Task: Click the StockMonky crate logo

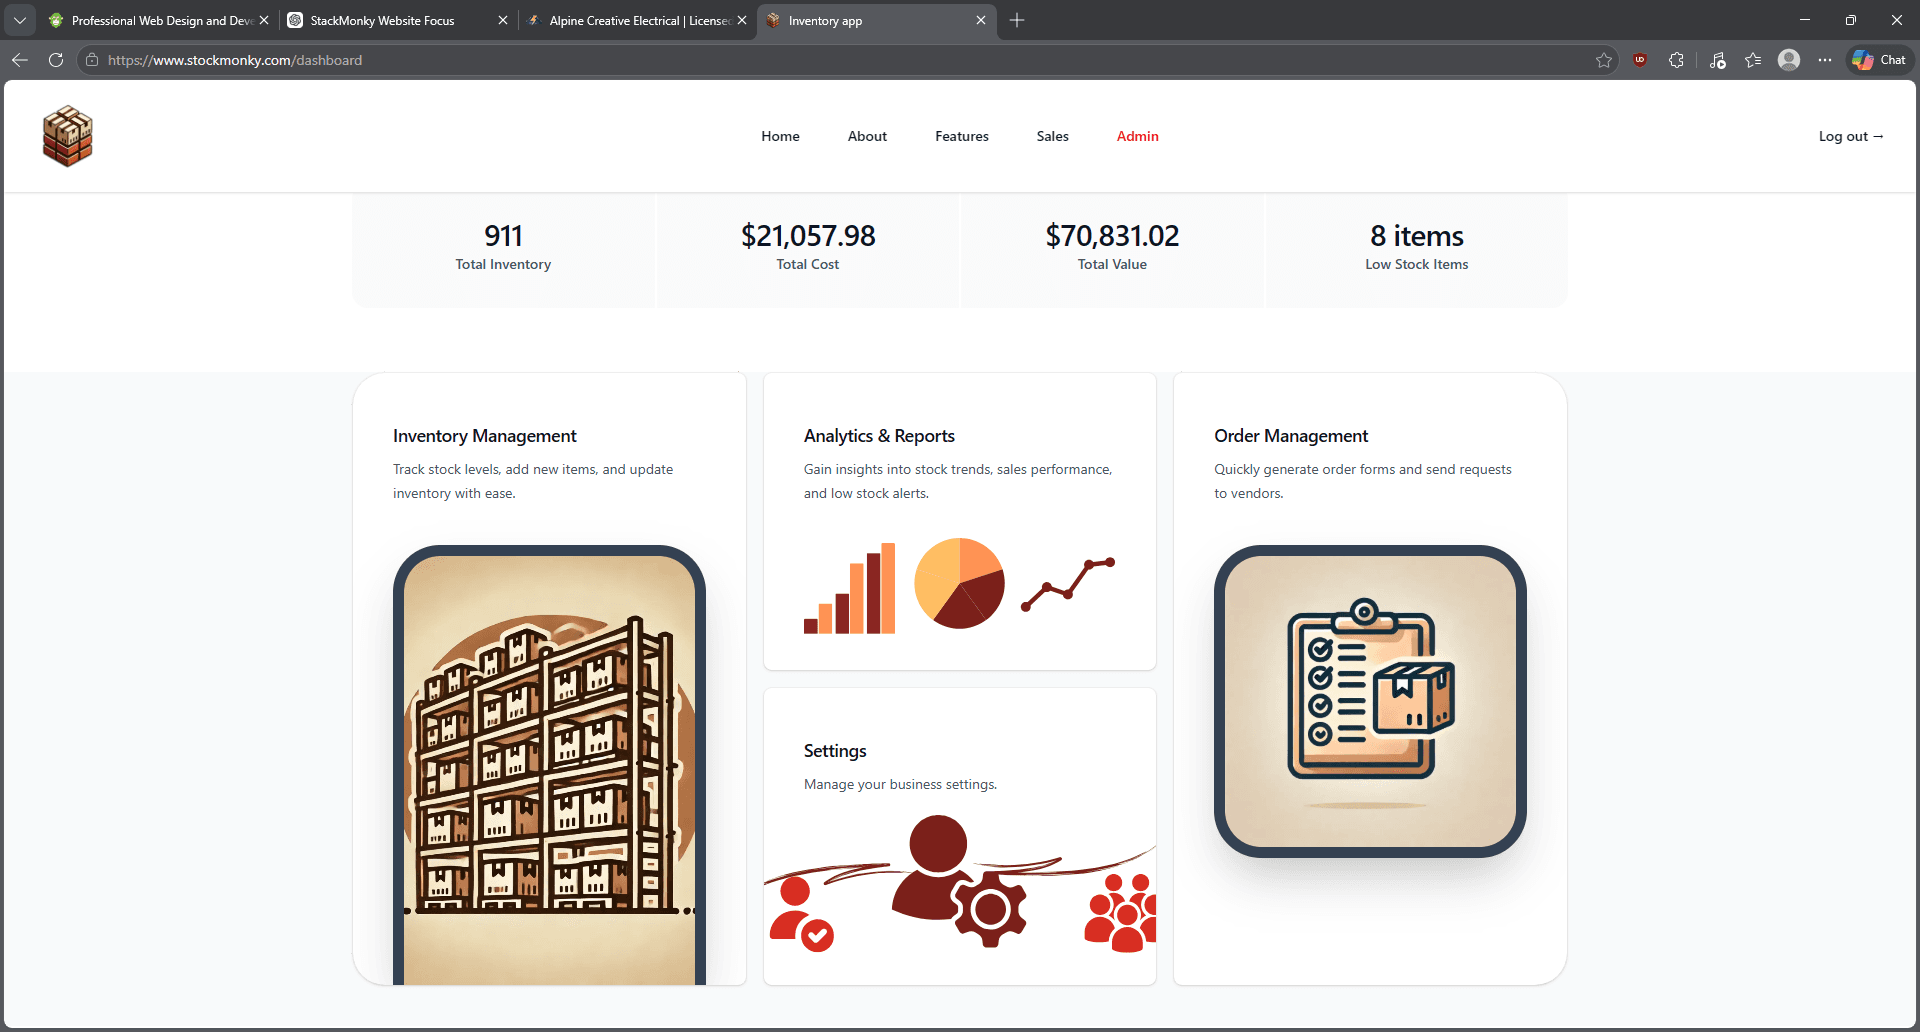Action: point(67,136)
